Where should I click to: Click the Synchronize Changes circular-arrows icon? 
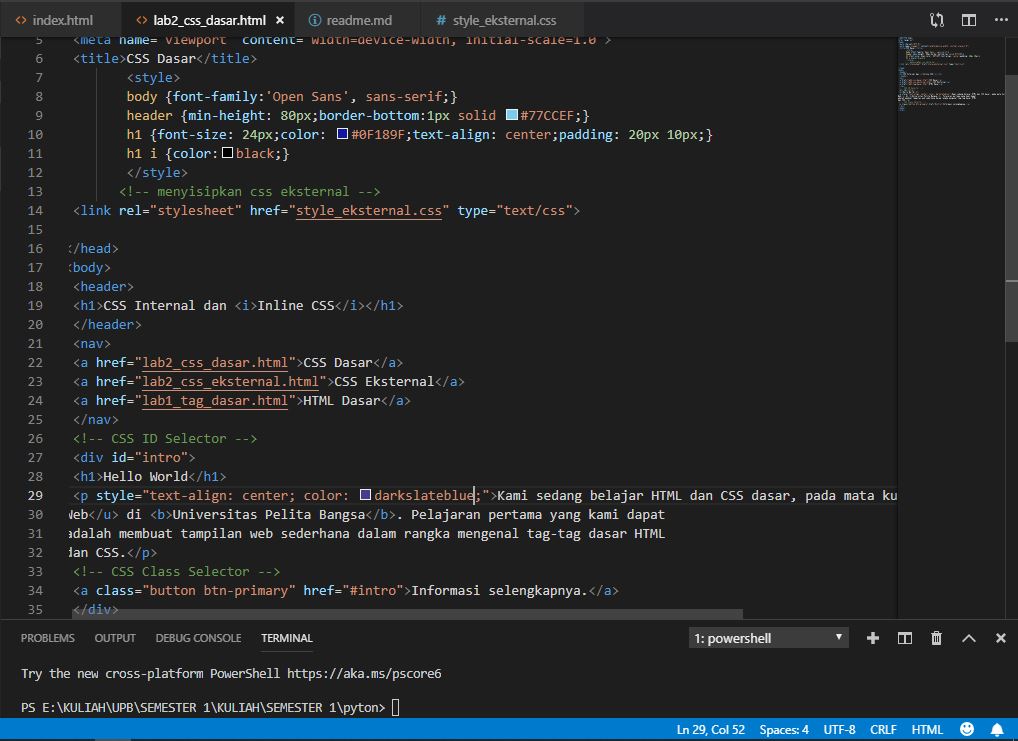pos(937,19)
